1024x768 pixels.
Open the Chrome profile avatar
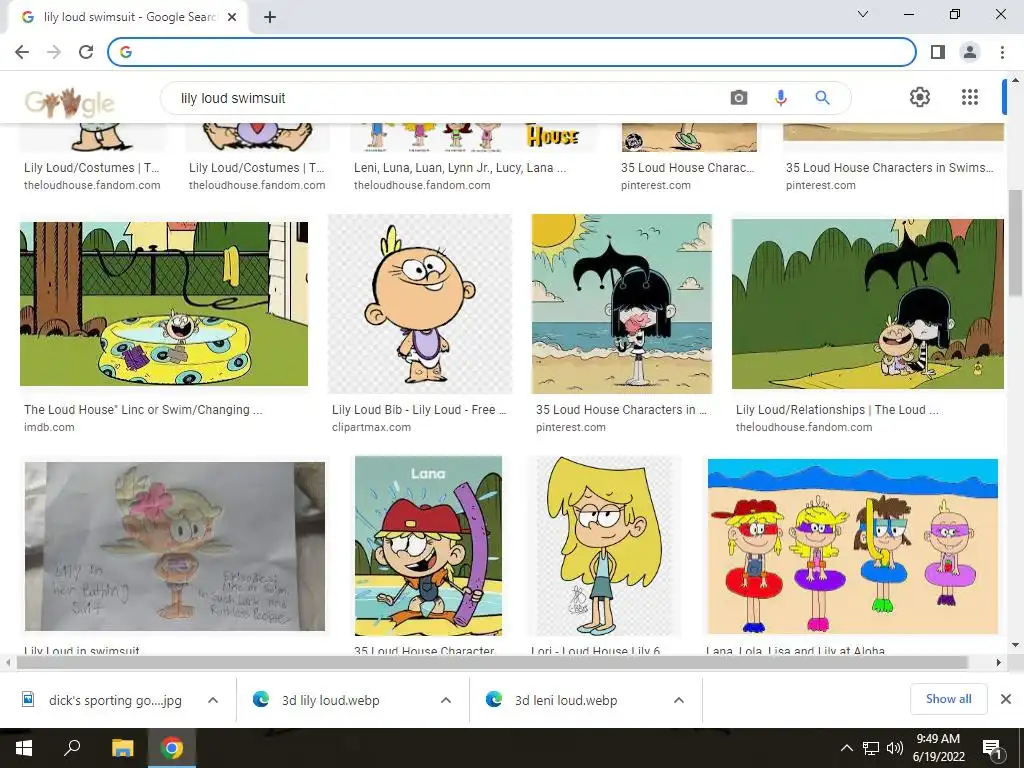point(970,52)
